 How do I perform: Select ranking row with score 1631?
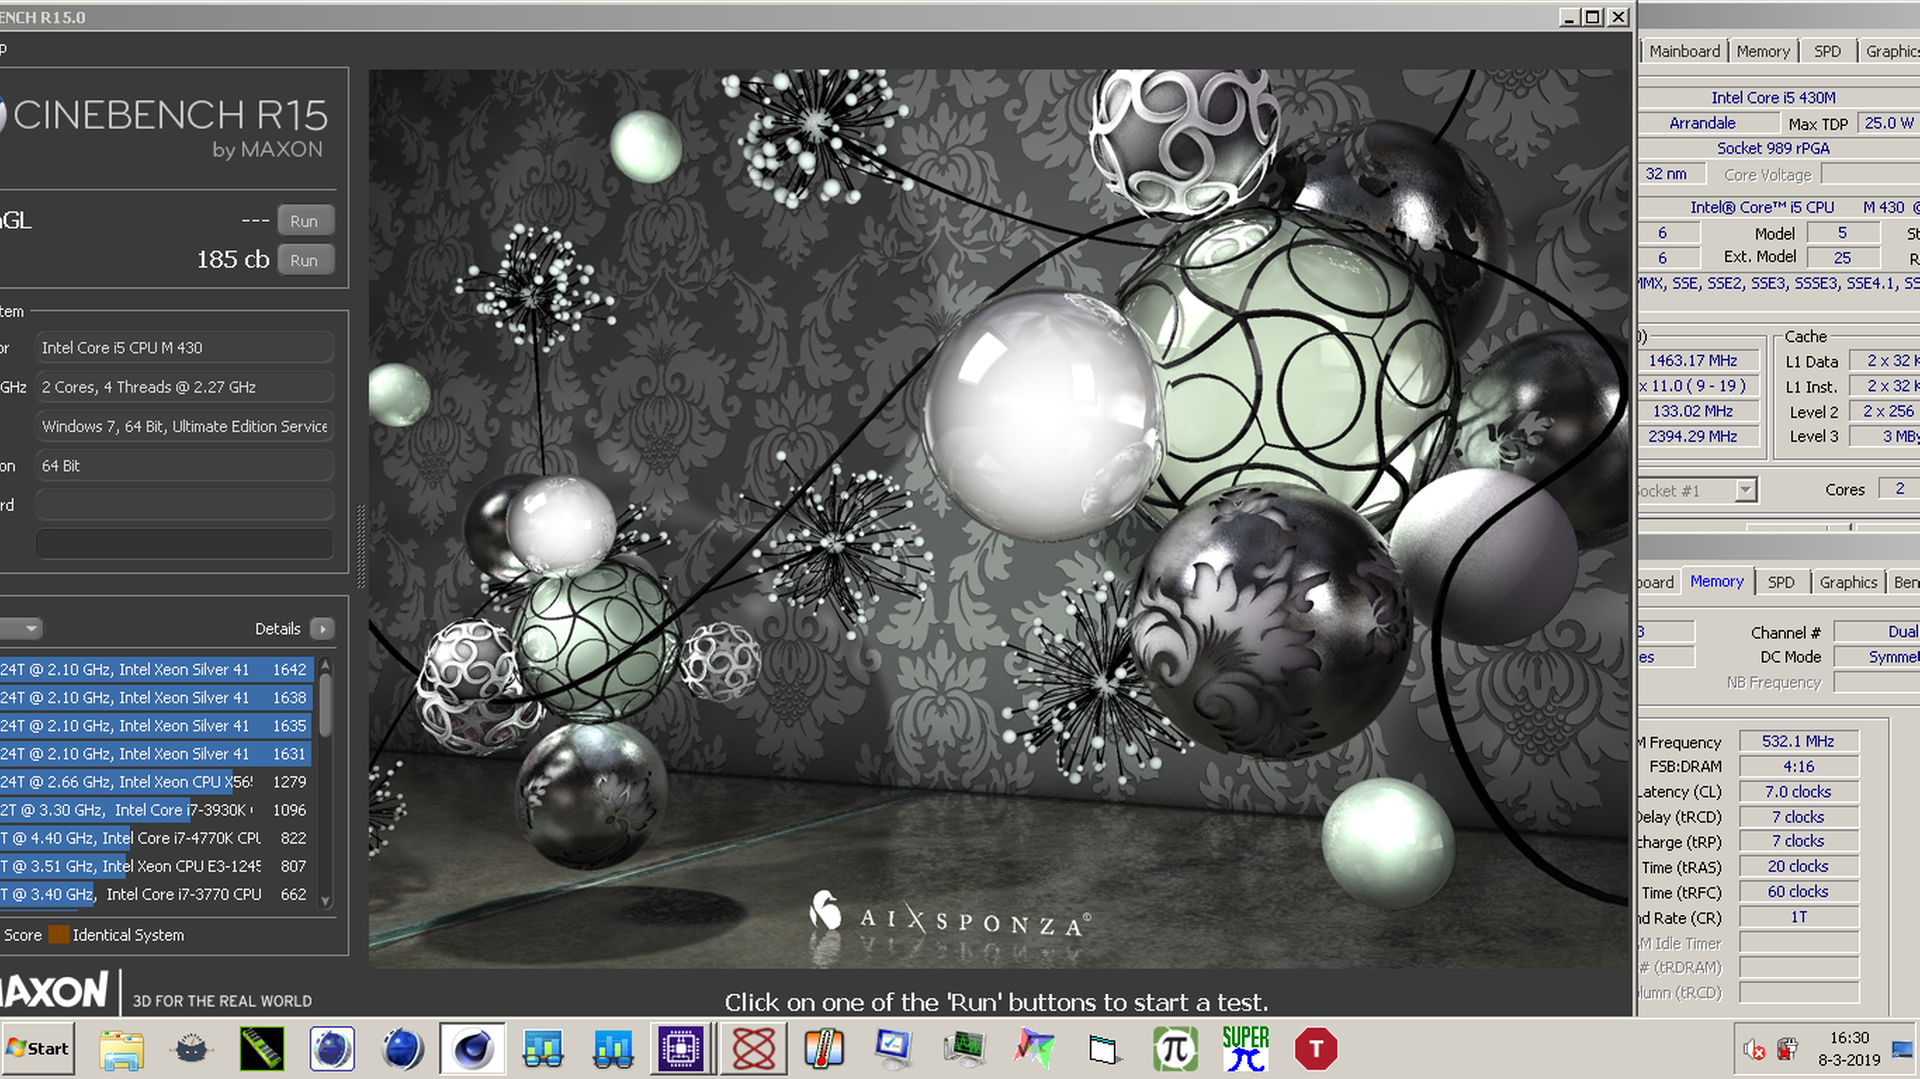point(157,754)
